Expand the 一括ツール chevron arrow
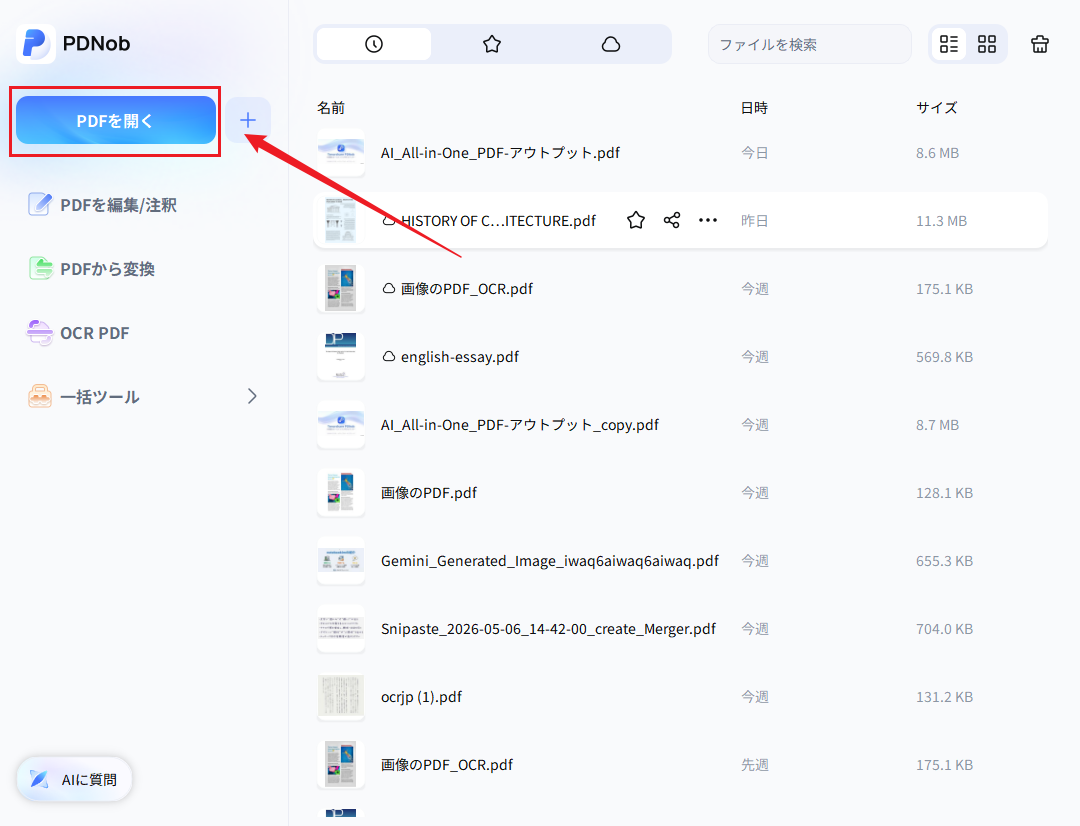 coord(252,396)
